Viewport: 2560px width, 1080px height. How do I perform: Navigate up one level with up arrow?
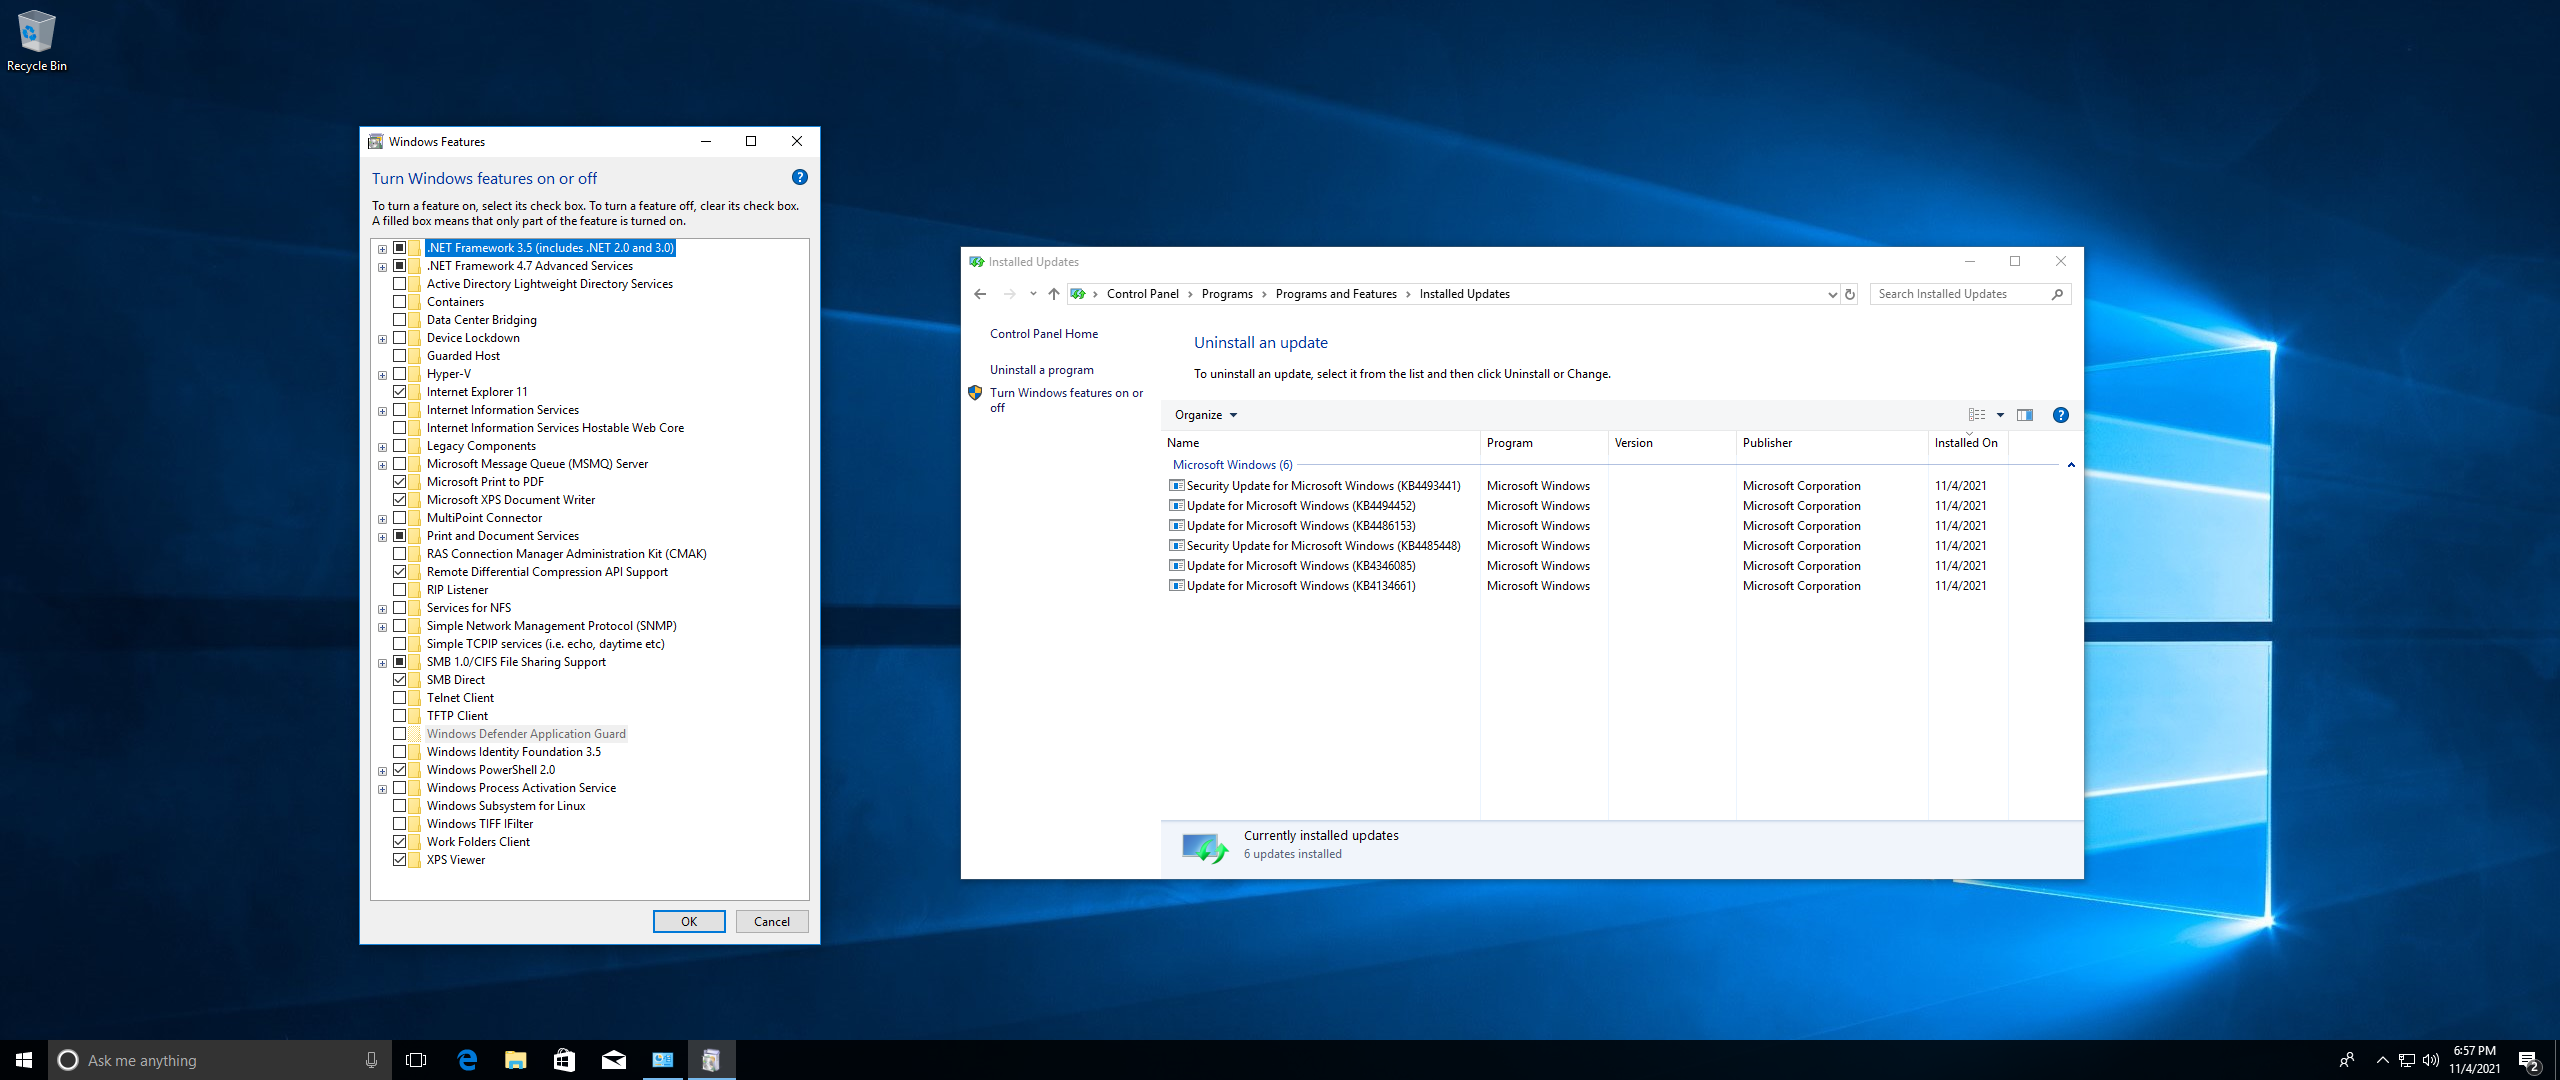click(x=1053, y=294)
